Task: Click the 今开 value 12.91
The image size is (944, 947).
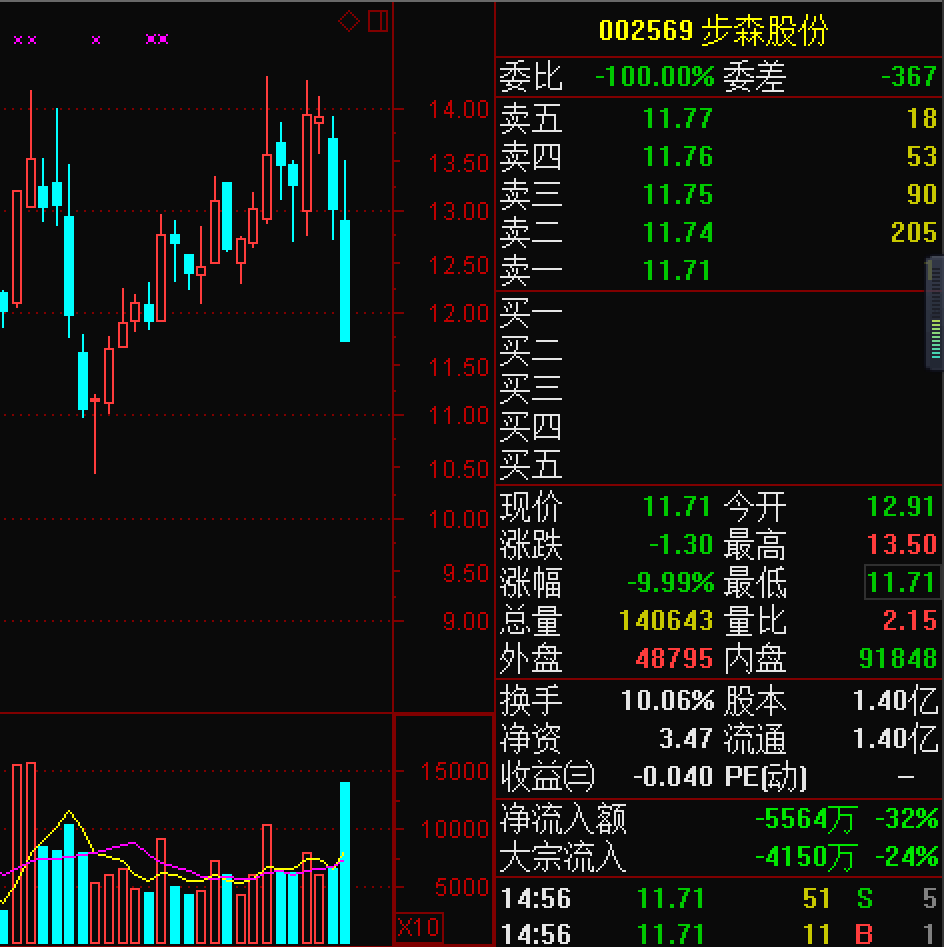Action: point(901,507)
